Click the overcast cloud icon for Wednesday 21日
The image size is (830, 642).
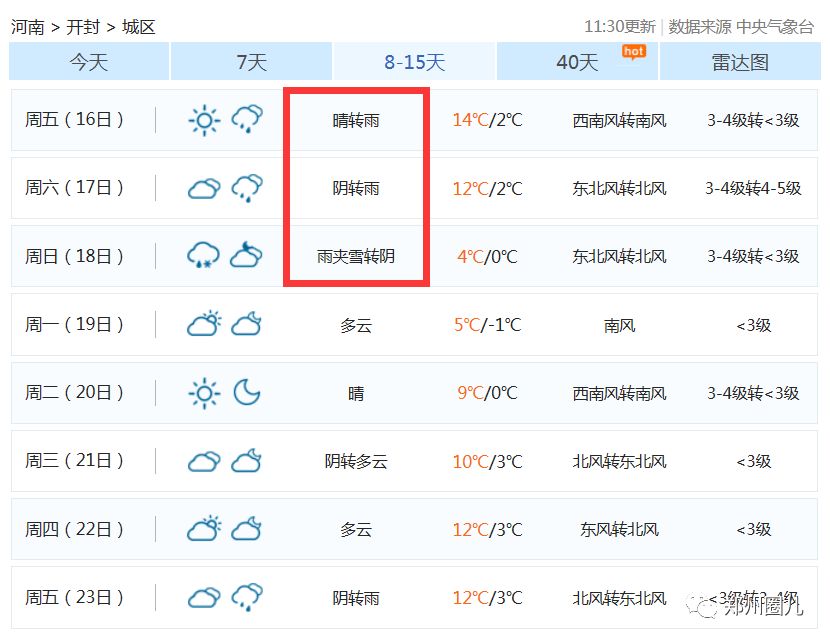[204, 461]
